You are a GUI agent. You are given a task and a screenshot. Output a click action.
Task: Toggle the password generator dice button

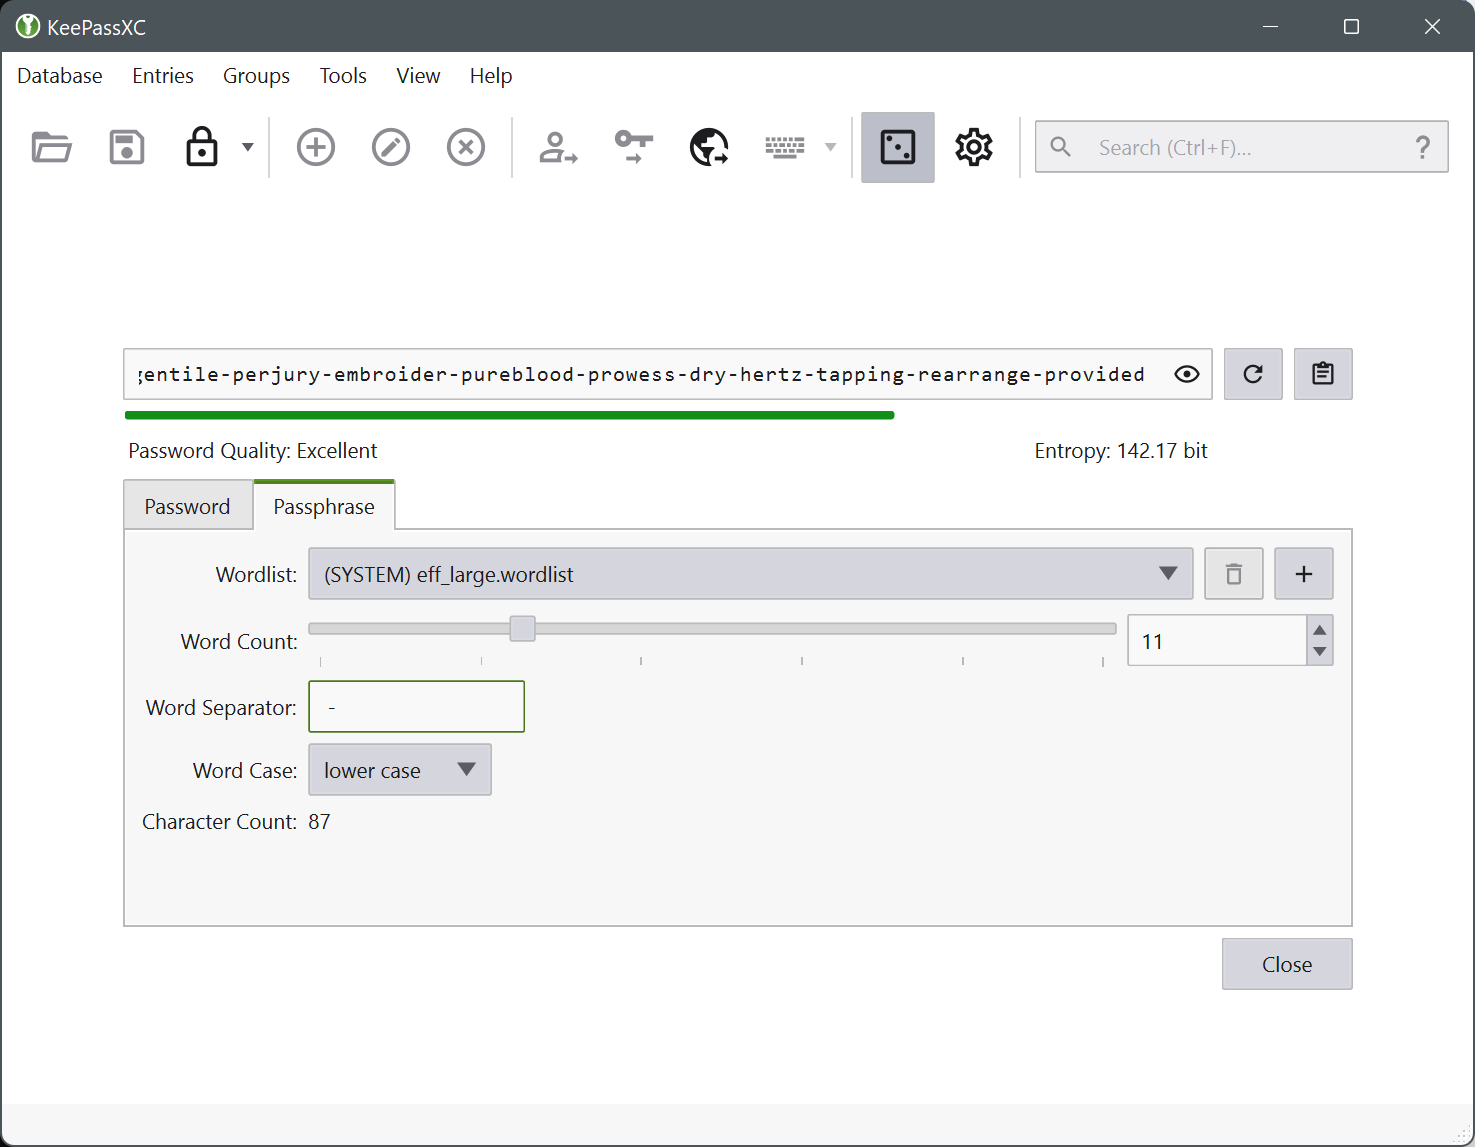898,148
